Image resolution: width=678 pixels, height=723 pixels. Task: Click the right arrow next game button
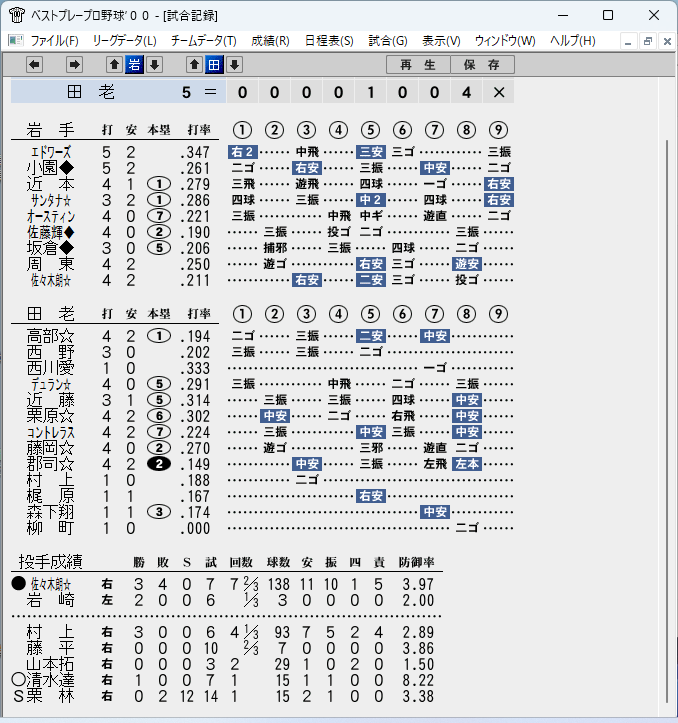(x=74, y=65)
